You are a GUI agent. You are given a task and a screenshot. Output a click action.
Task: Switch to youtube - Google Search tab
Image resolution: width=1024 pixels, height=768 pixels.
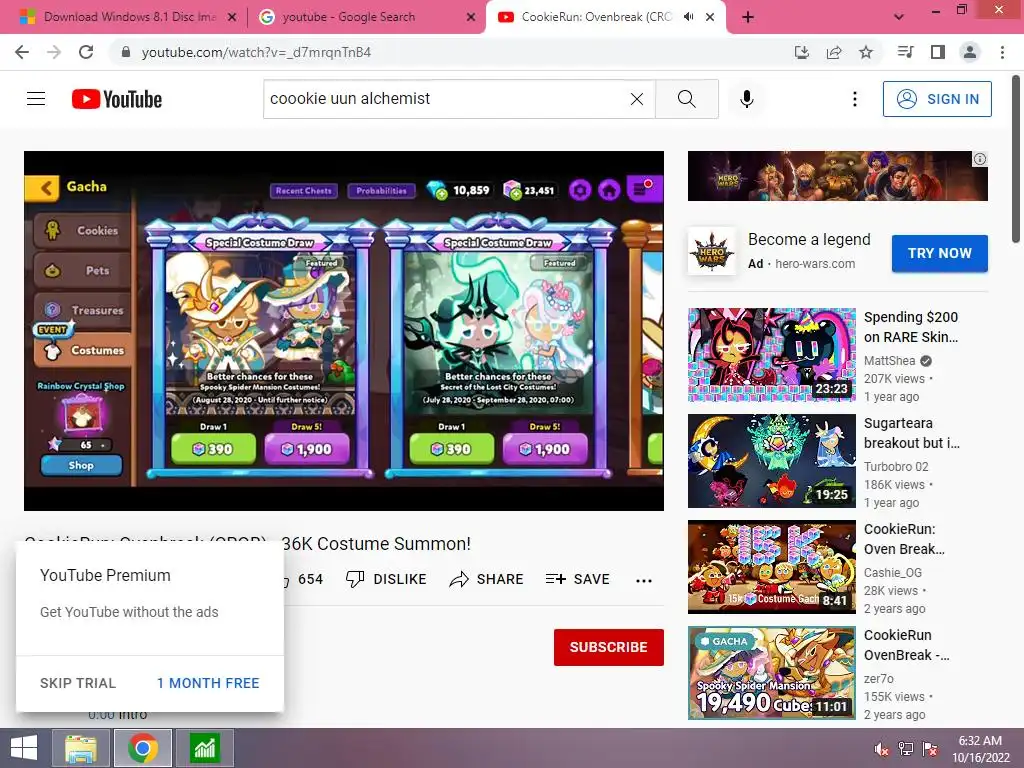366,17
